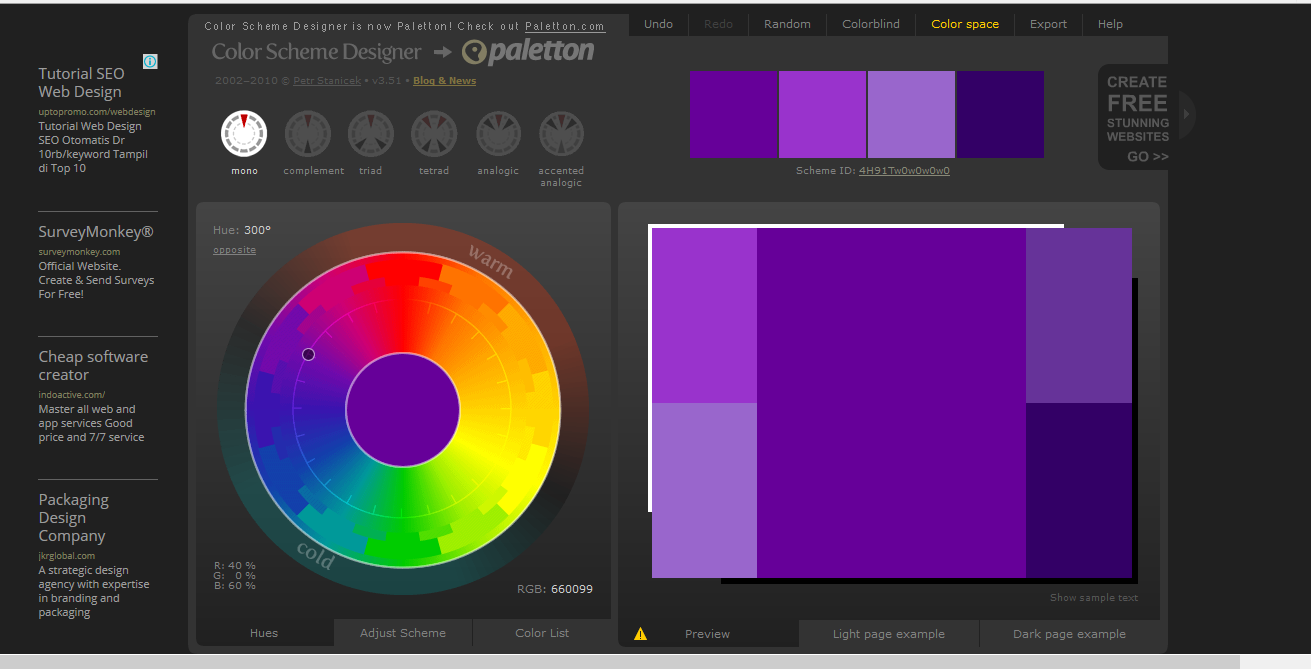Choose the triad scheme icon

(x=371, y=134)
